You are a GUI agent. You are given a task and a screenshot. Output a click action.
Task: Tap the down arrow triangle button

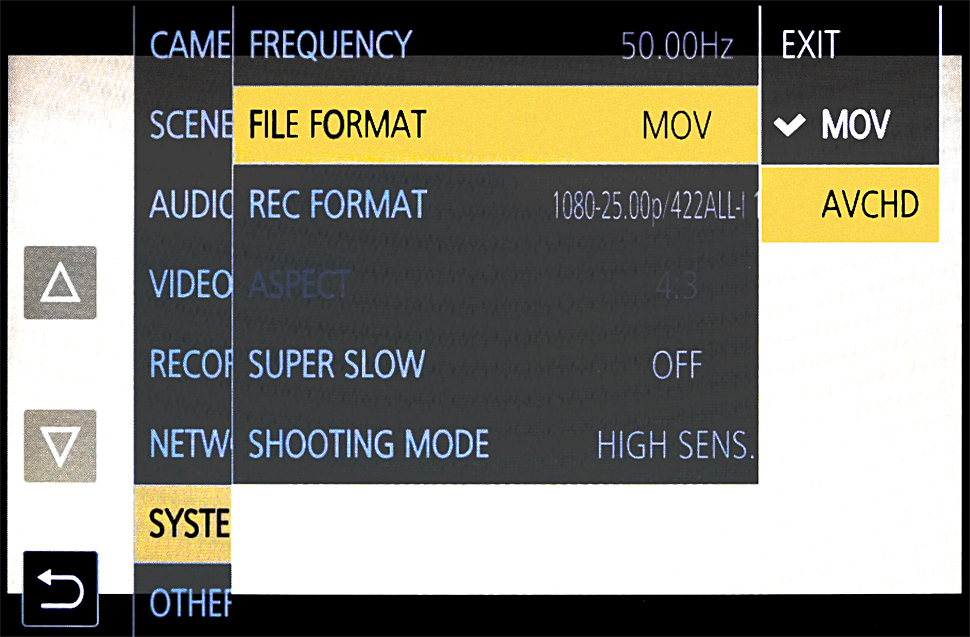tap(60, 446)
